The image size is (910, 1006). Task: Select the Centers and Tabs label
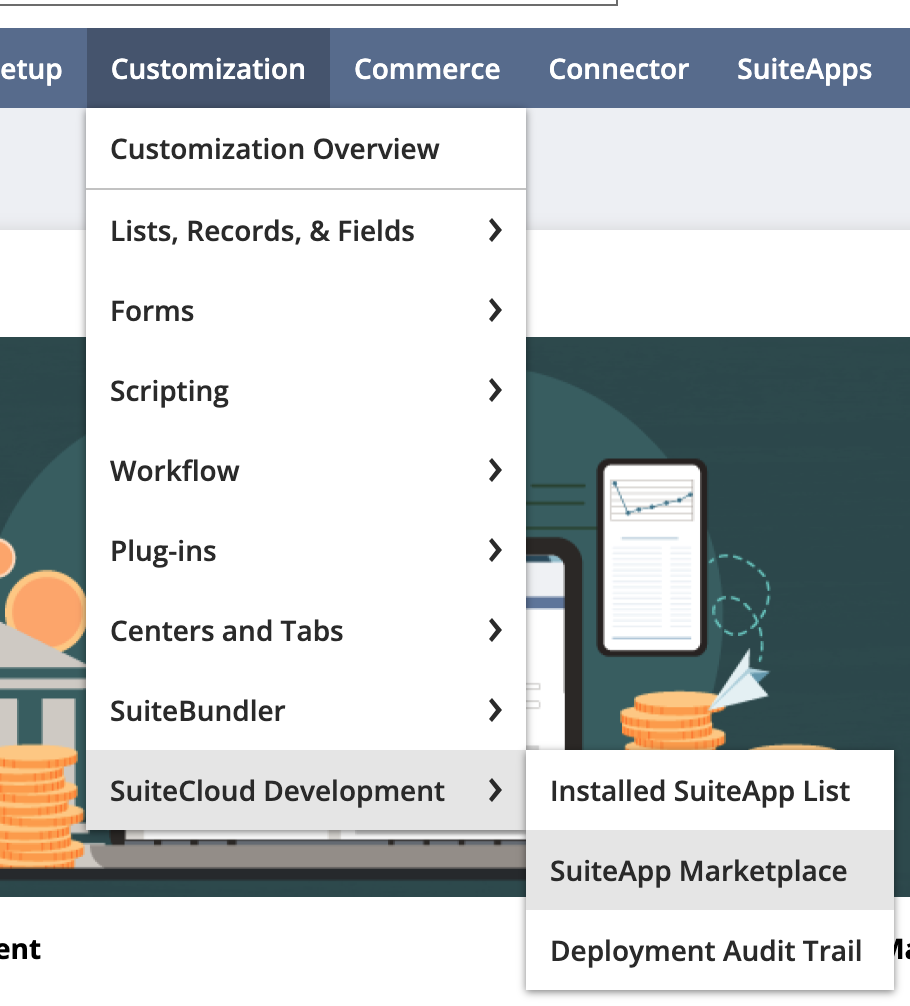tap(227, 631)
